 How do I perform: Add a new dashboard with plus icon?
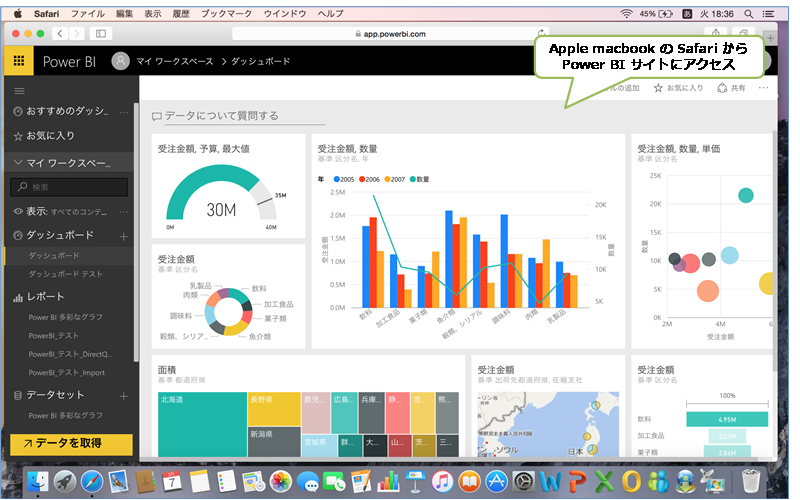click(123, 236)
